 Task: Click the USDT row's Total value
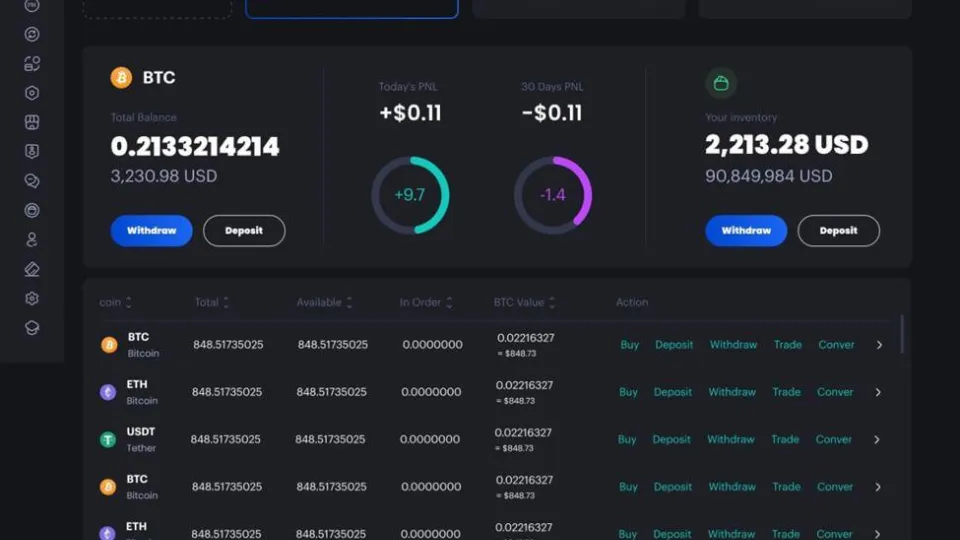pyautogui.click(x=225, y=440)
